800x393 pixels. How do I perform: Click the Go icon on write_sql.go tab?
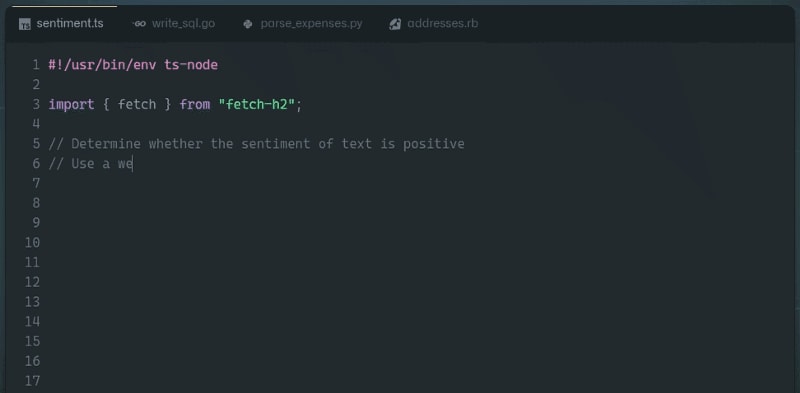(139, 24)
